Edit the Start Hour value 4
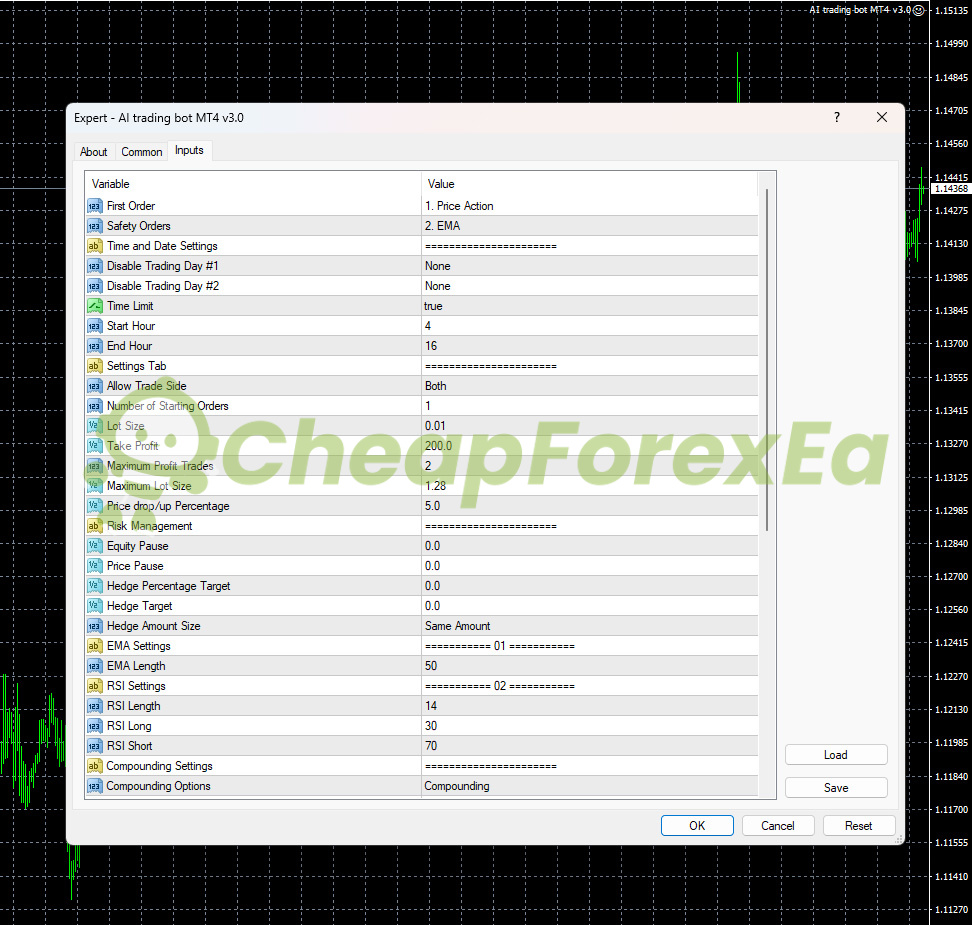972x925 pixels. pos(589,326)
